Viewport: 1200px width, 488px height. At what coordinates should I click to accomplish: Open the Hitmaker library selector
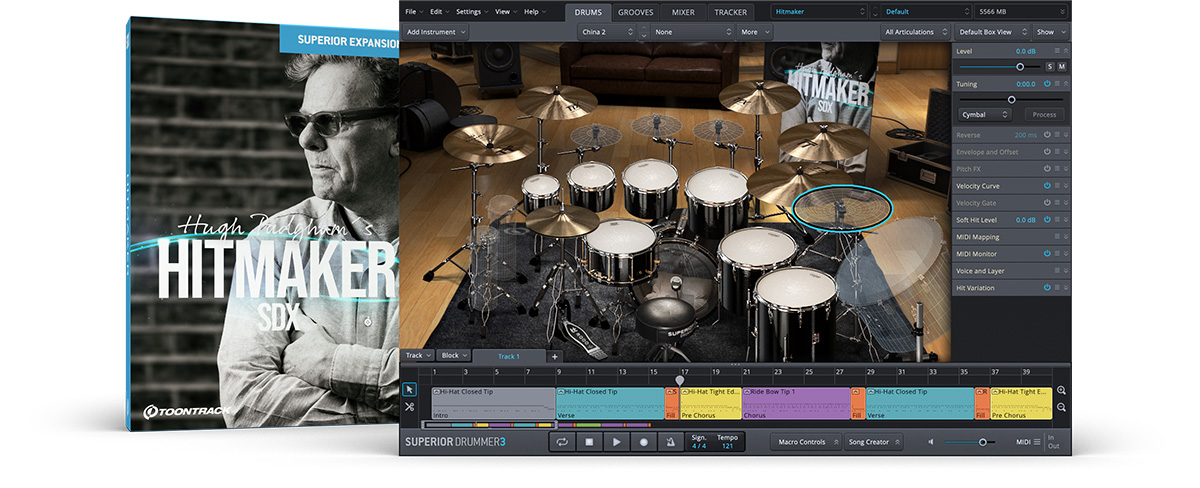[819, 12]
